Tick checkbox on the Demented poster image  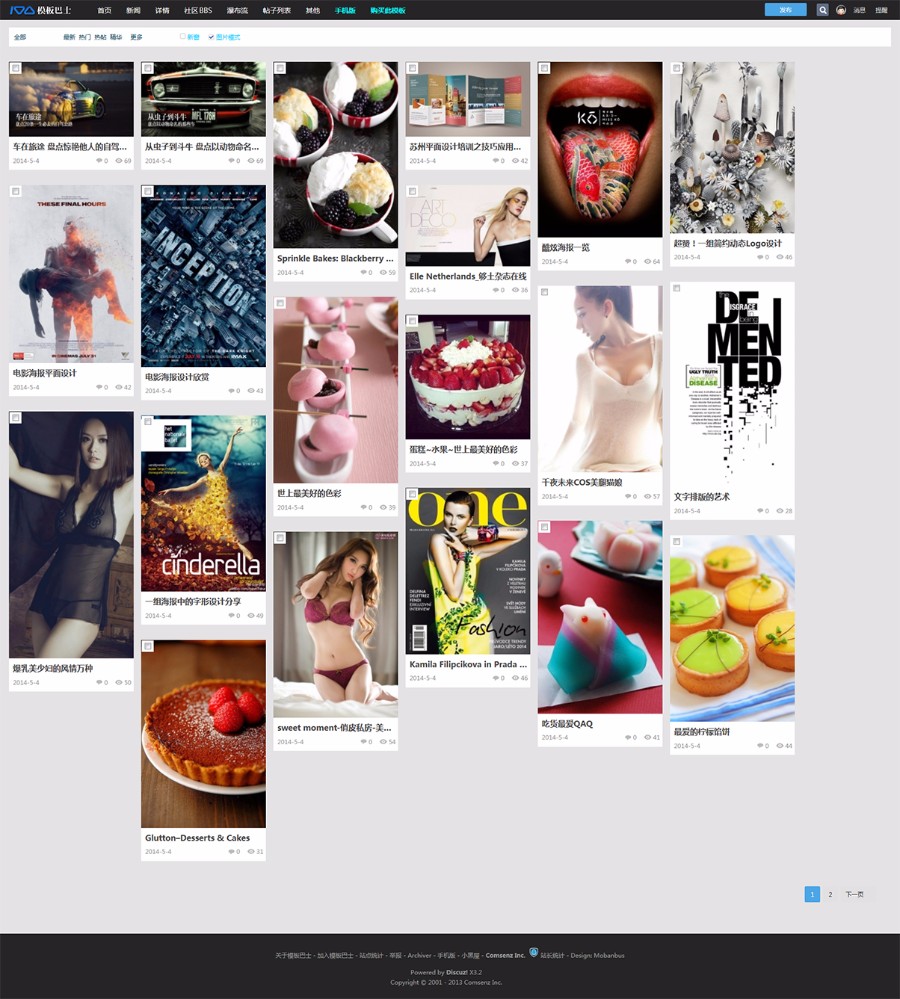677,288
